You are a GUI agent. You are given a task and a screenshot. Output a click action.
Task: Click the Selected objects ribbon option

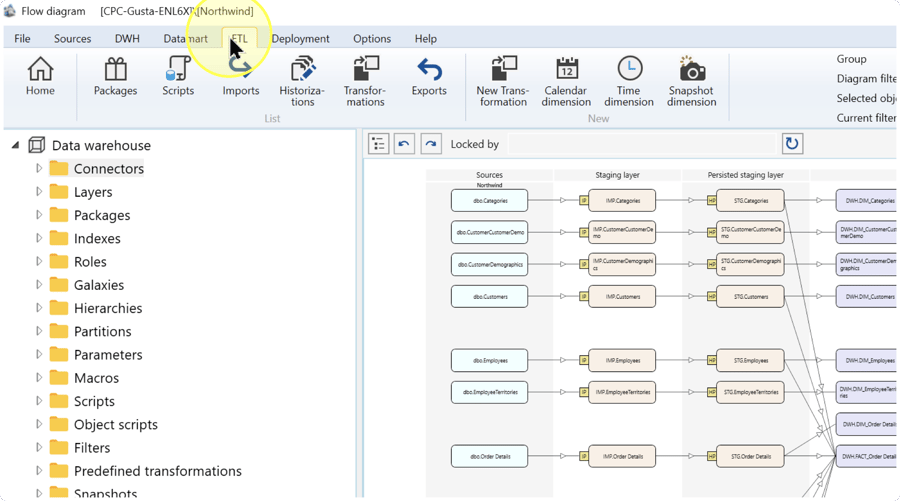(x=866, y=98)
